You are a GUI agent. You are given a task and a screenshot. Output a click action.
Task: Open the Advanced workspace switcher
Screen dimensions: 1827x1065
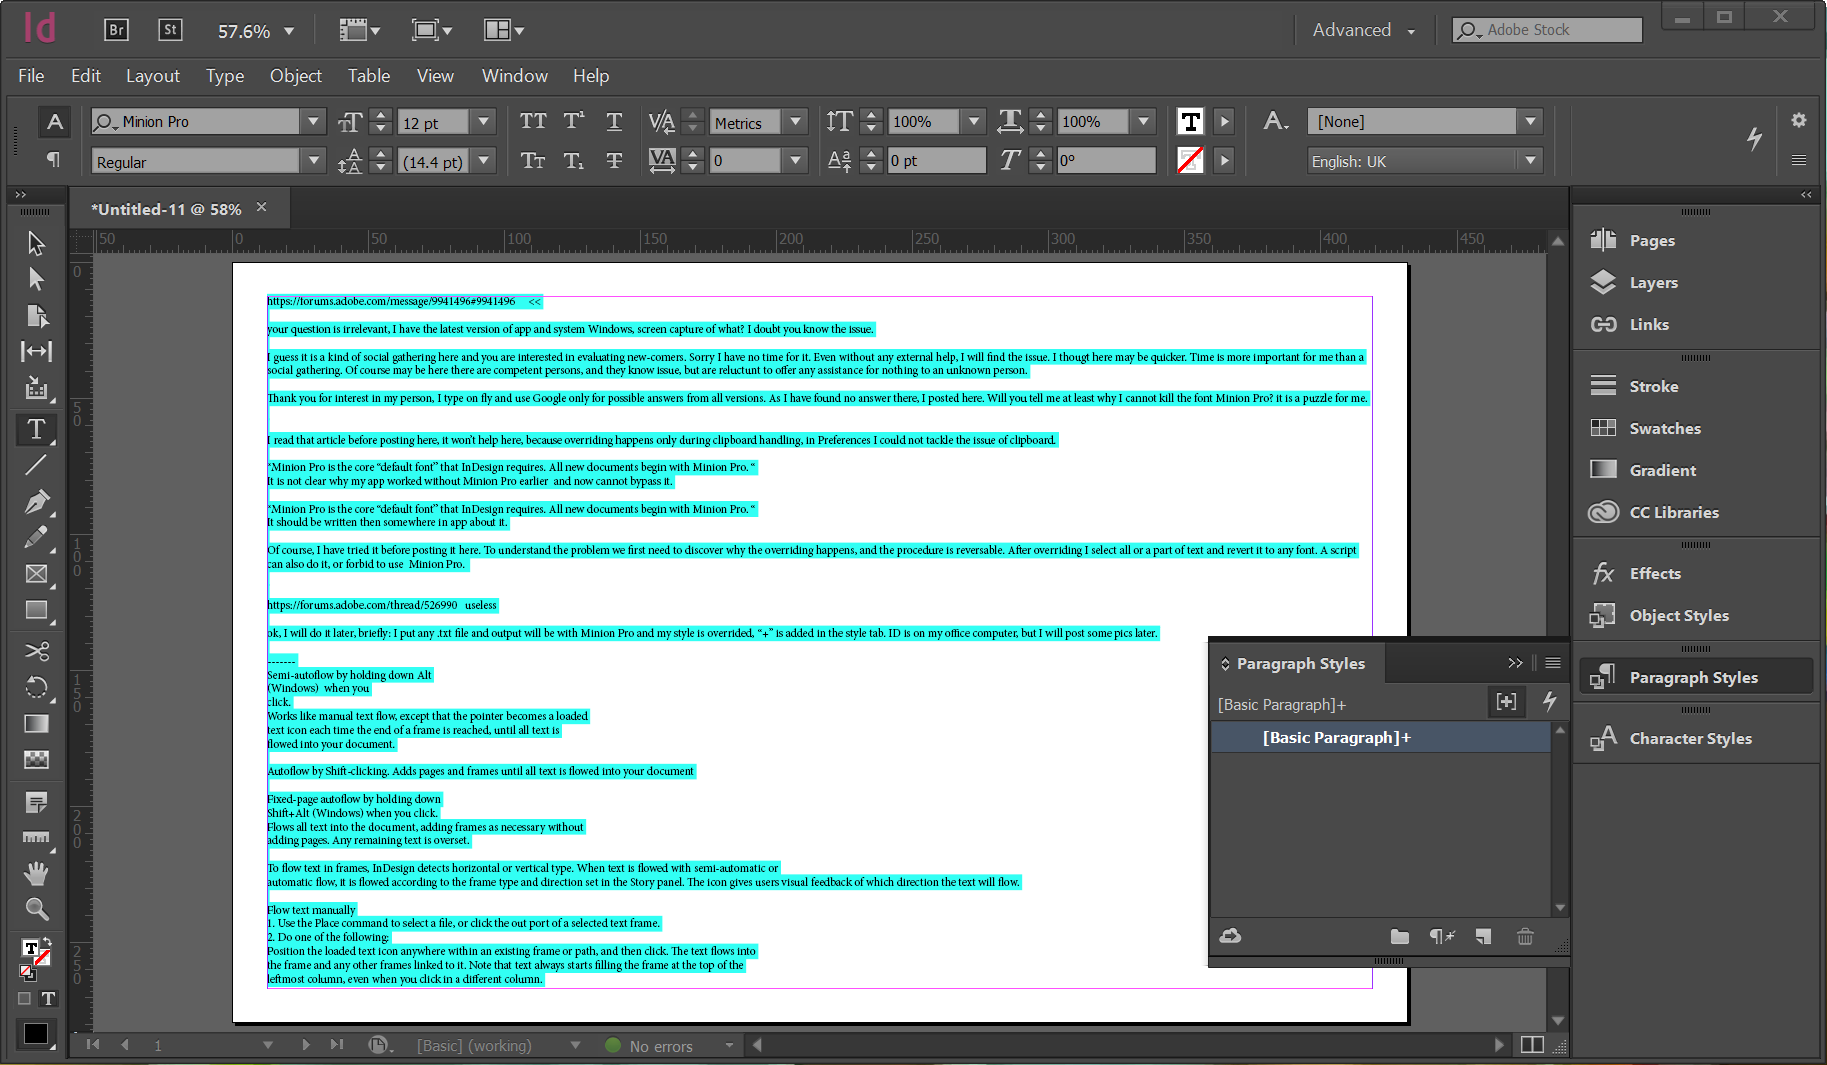coord(1364,30)
